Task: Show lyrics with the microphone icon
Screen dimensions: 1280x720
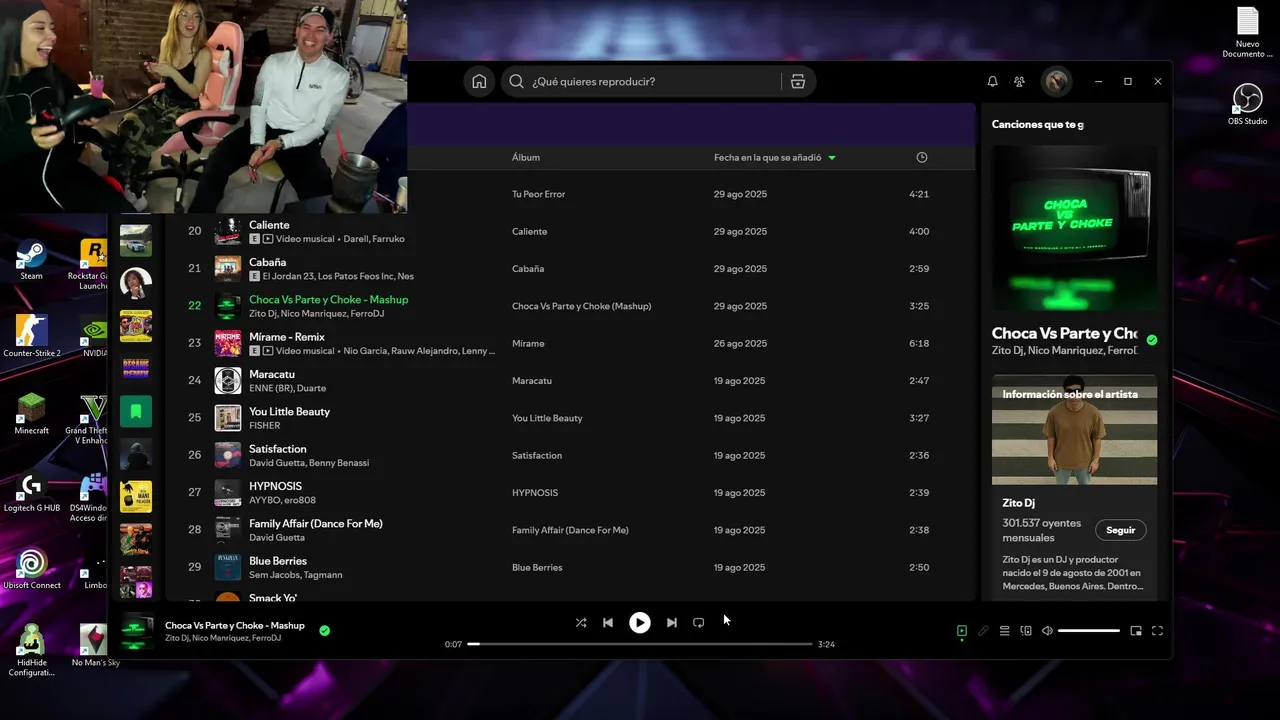Action: pos(983,631)
